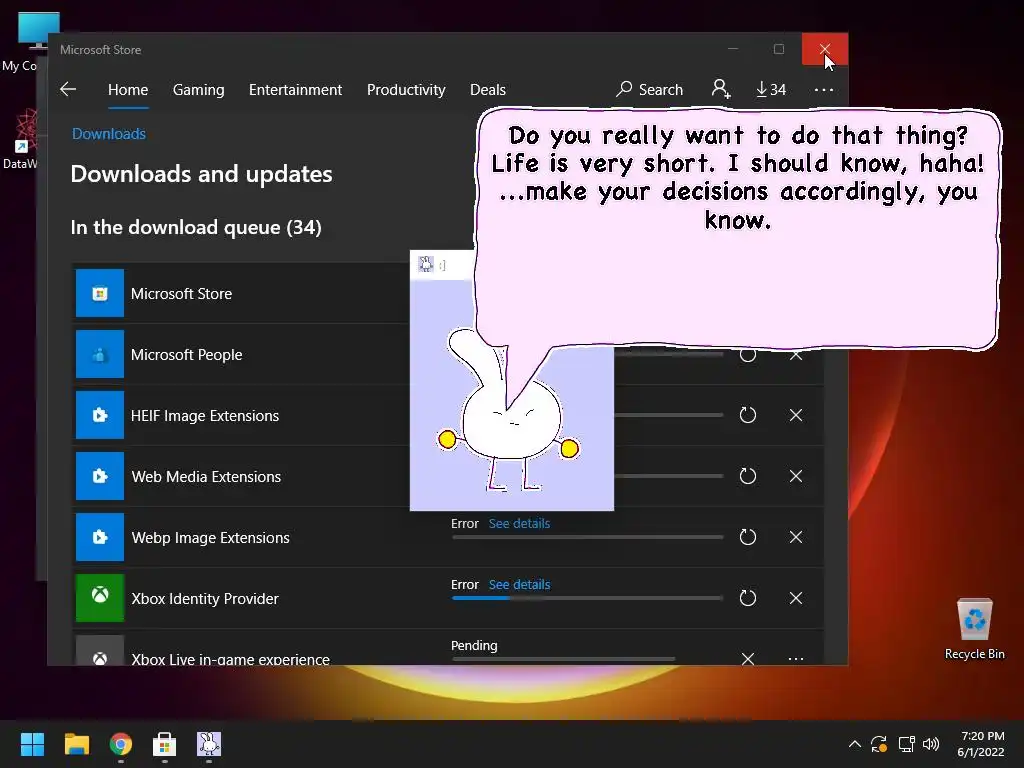Click Microsoft Store row text
Viewport: 1024px width, 768px height.
(x=182, y=294)
